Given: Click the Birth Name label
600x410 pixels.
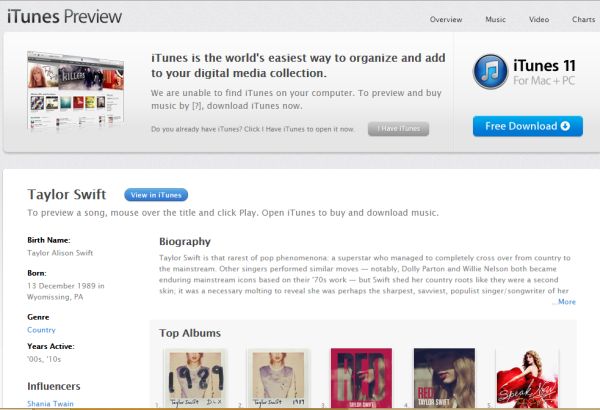Looking at the screenshot, I should (x=49, y=240).
